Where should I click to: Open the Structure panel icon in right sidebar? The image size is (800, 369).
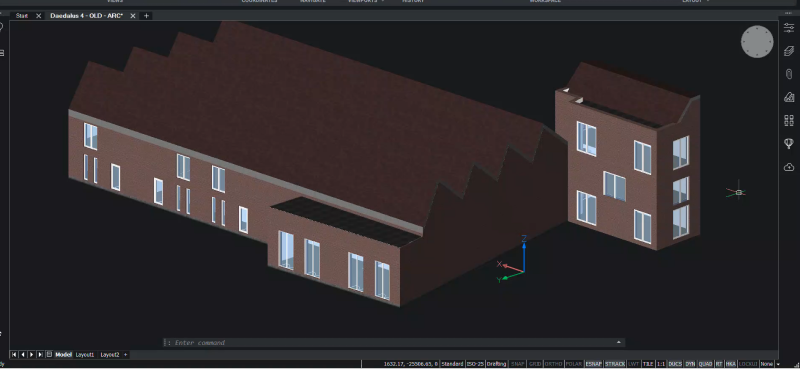789,97
